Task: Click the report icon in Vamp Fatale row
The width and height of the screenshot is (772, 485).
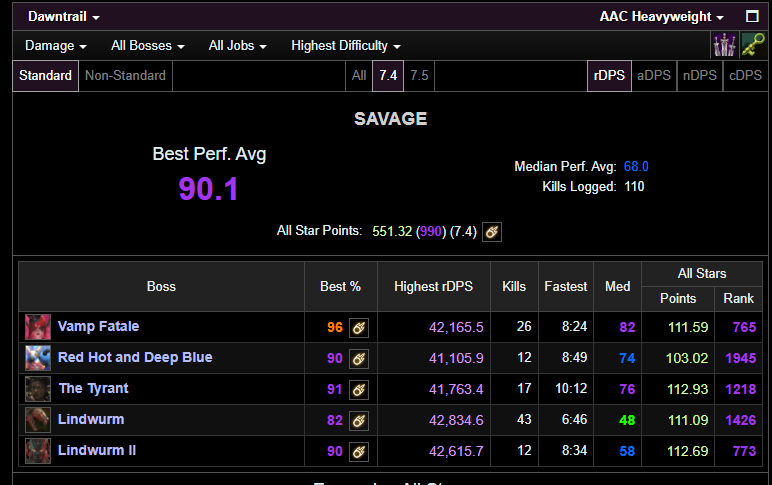Action: pyautogui.click(x=359, y=327)
